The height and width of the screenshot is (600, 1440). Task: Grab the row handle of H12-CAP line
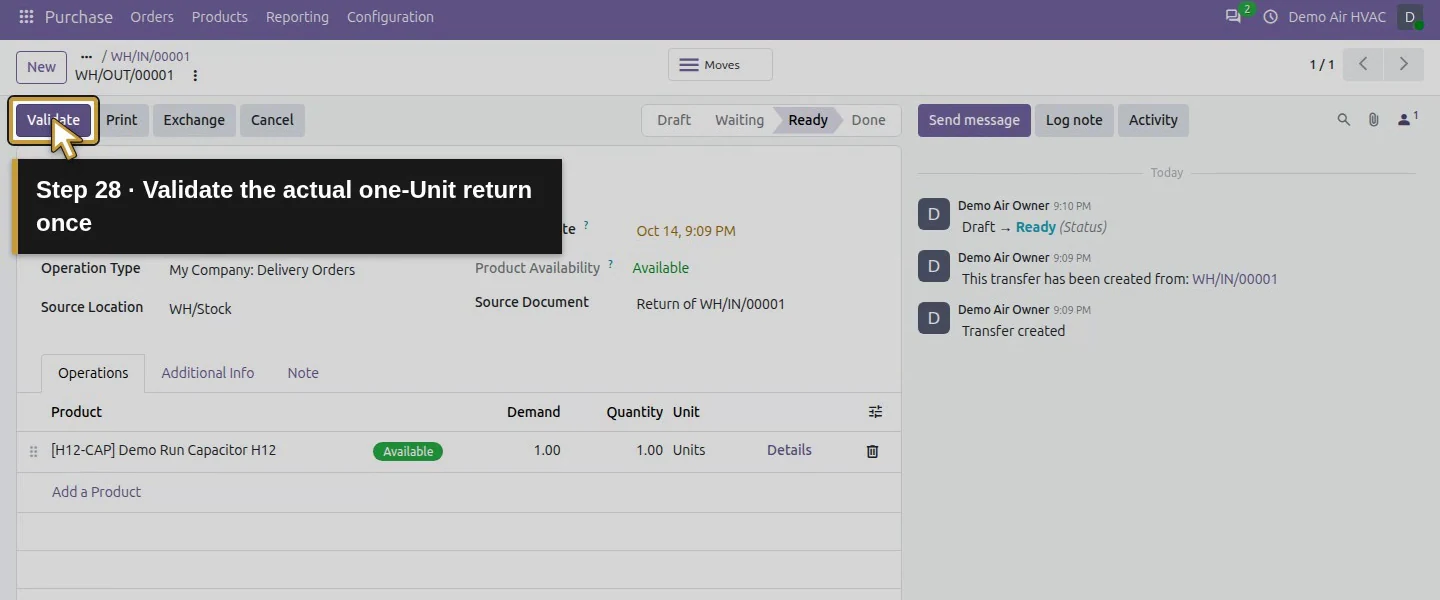pyautogui.click(x=33, y=452)
